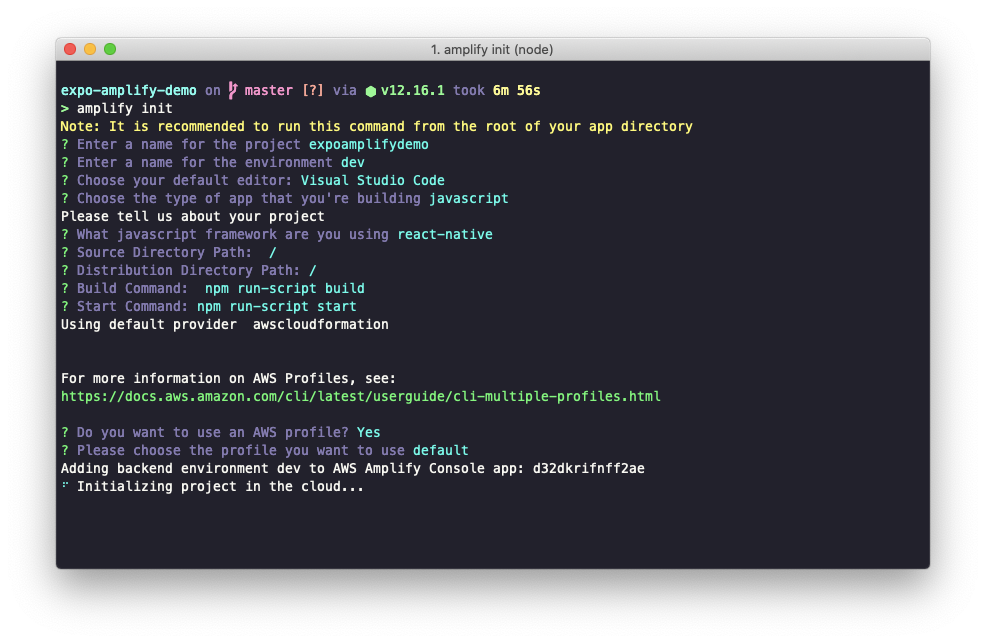
Task: Click the 'Source Directory Path:' prompt
Action: [164, 253]
